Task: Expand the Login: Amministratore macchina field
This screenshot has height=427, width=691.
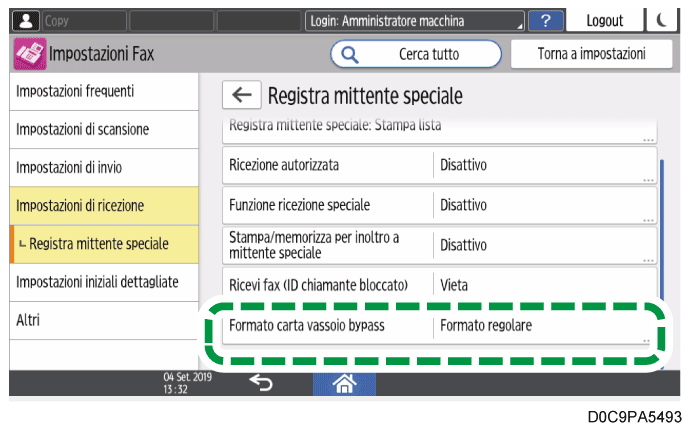Action: coord(414,20)
